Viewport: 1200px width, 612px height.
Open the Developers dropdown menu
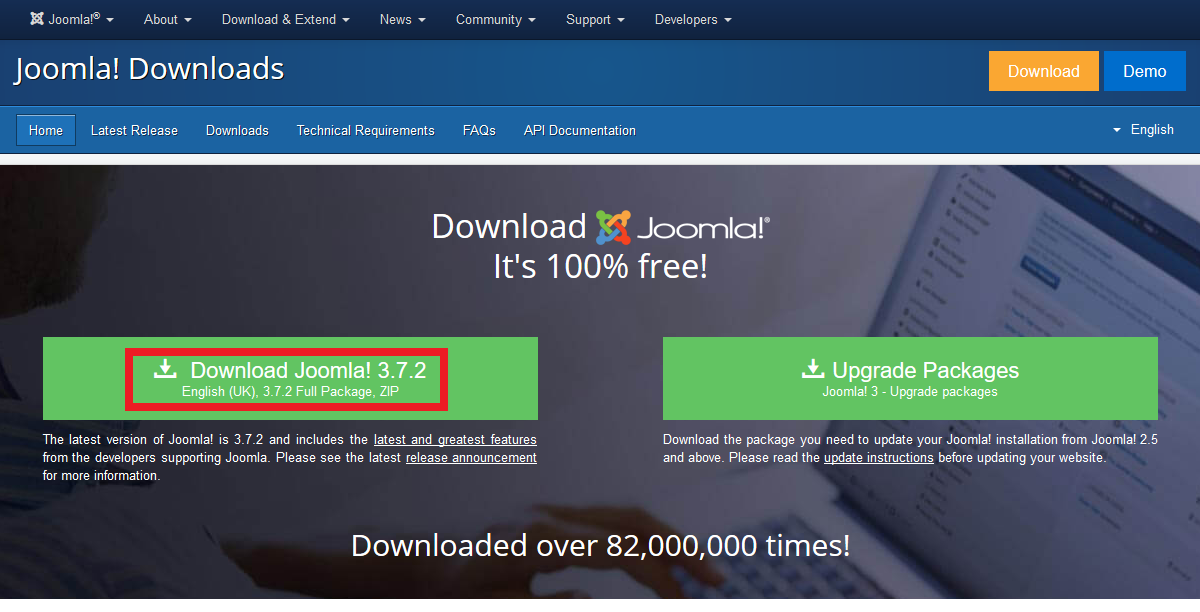click(693, 19)
